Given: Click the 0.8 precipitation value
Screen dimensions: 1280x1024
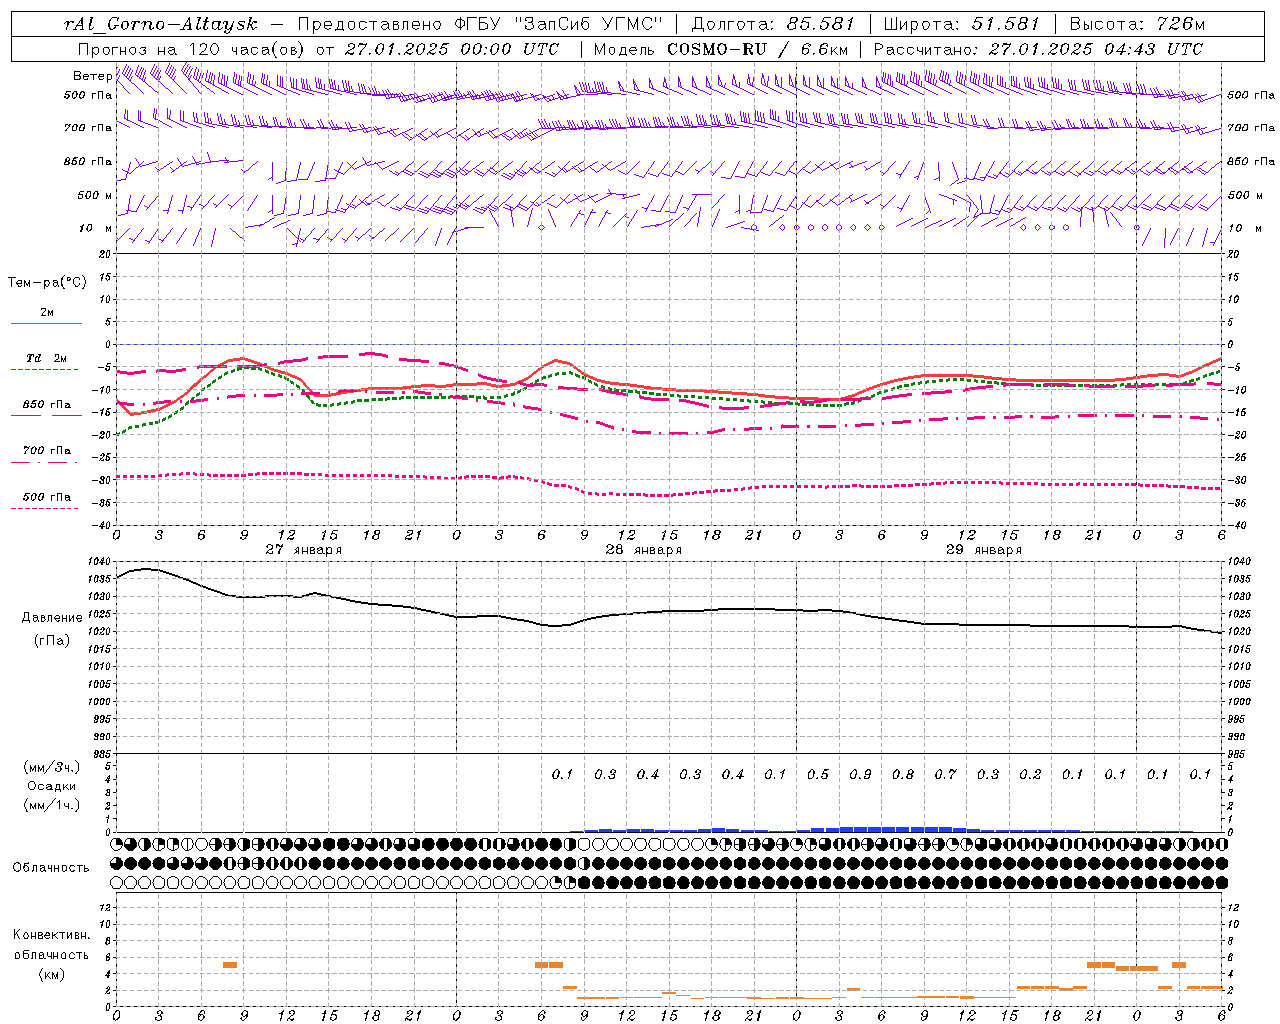Looking at the screenshot, I should click(903, 774).
